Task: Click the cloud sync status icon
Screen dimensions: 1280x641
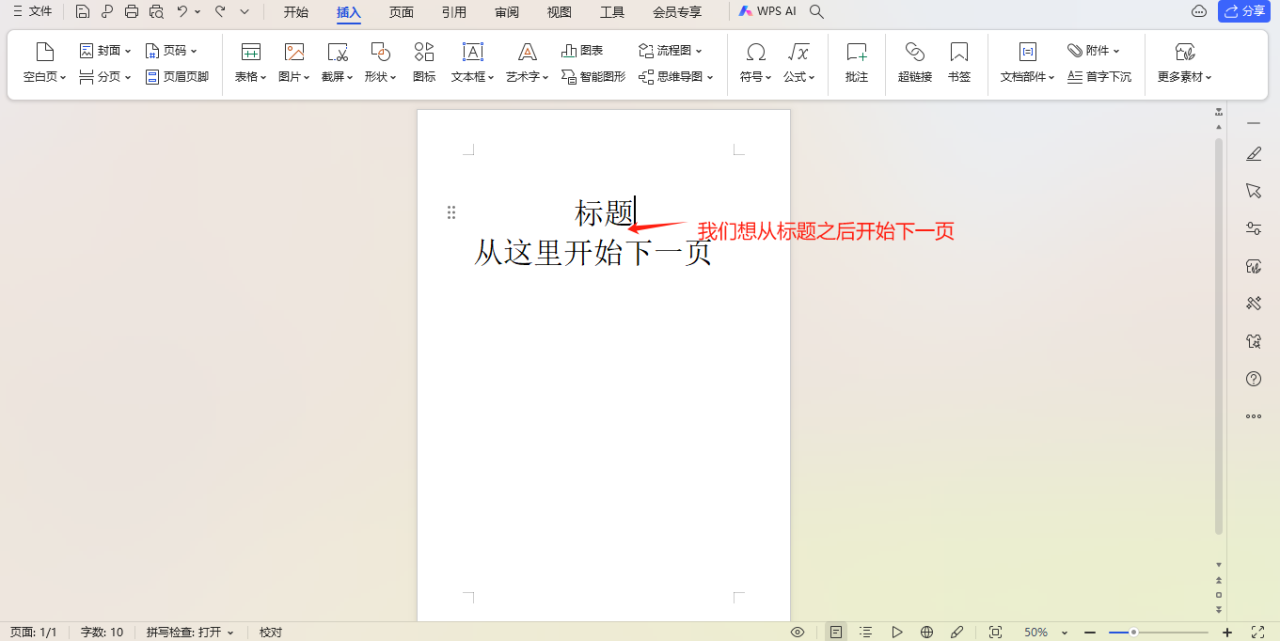Action: [1199, 11]
